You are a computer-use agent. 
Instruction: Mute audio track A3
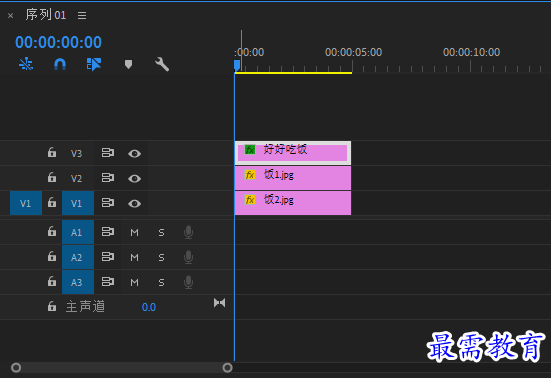(x=134, y=282)
